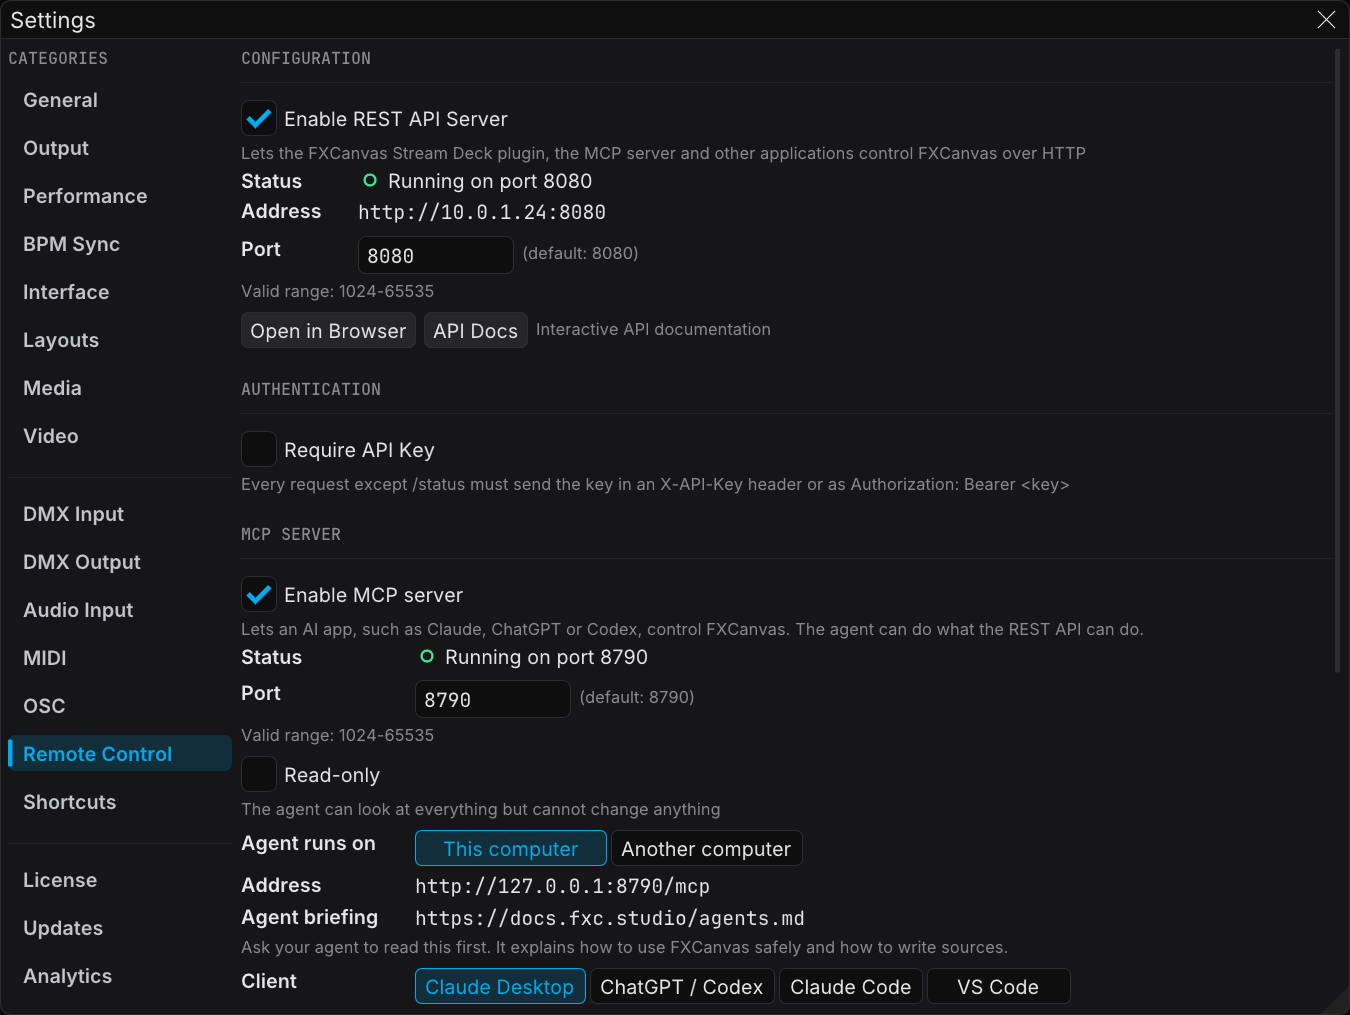
Task: Choose ChatGPT / Codex as client
Action: [x=682, y=987]
